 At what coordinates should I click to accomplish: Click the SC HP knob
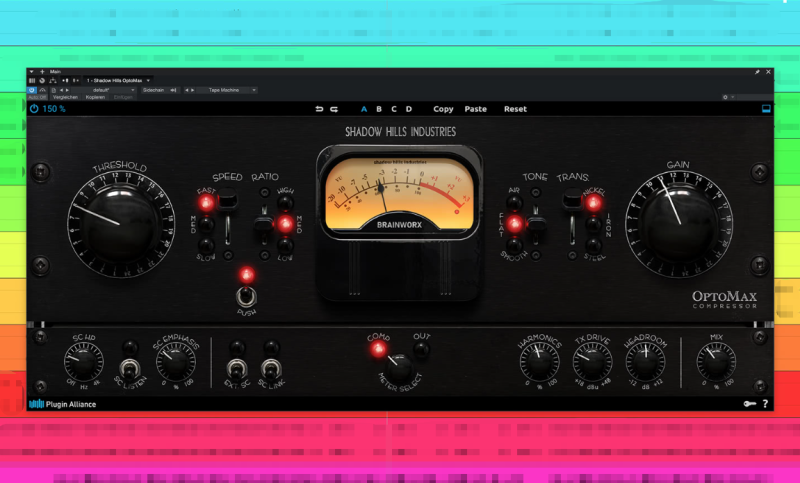click(84, 362)
